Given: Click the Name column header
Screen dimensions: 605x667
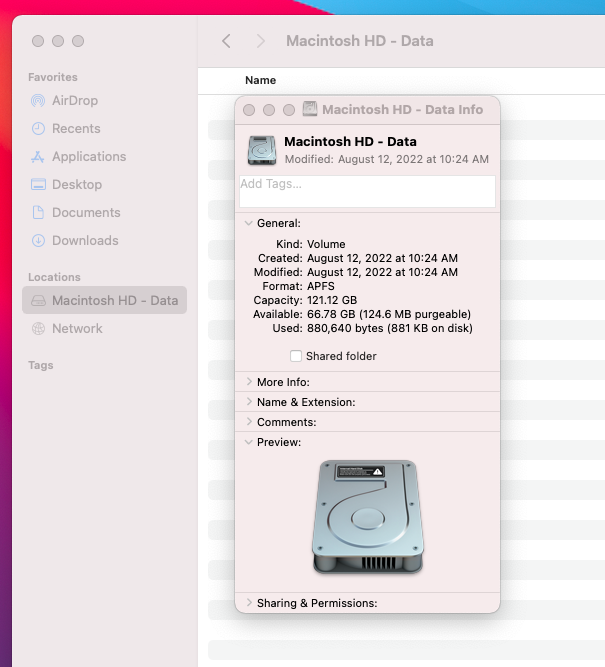Looking at the screenshot, I should tap(260, 80).
